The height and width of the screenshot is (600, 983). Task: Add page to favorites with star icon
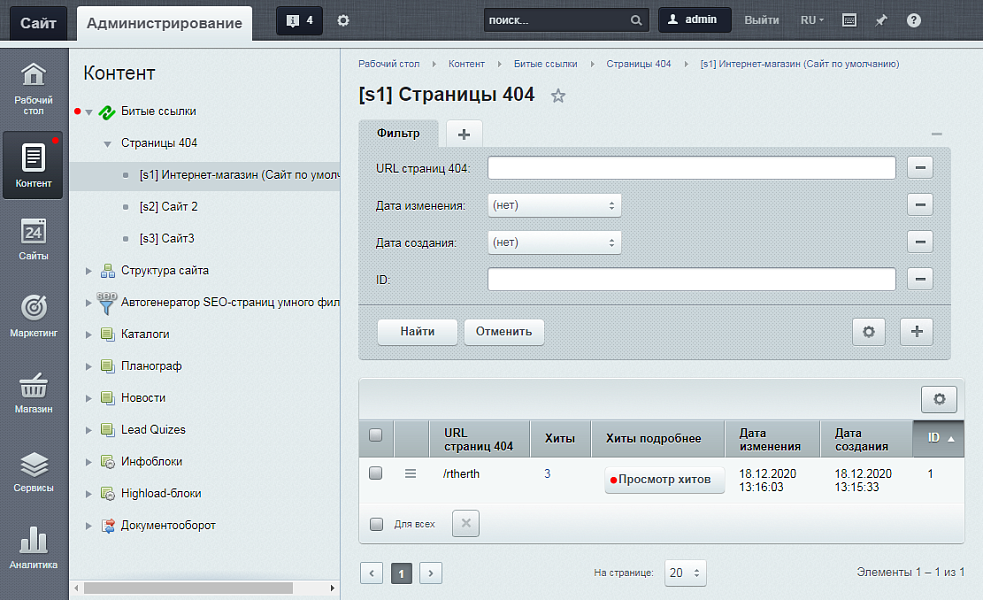pos(558,96)
